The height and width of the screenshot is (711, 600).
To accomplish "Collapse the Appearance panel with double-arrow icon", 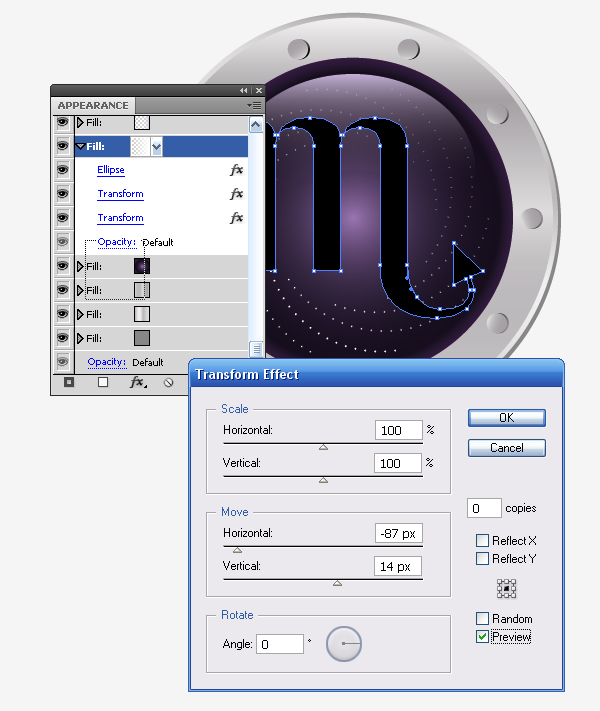I will [x=244, y=91].
